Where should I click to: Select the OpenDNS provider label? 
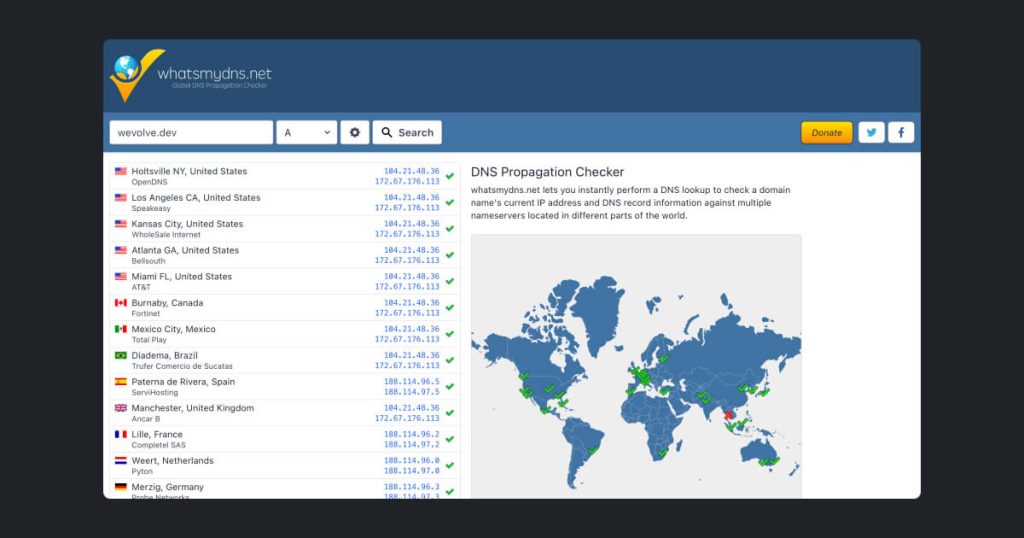point(150,182)
